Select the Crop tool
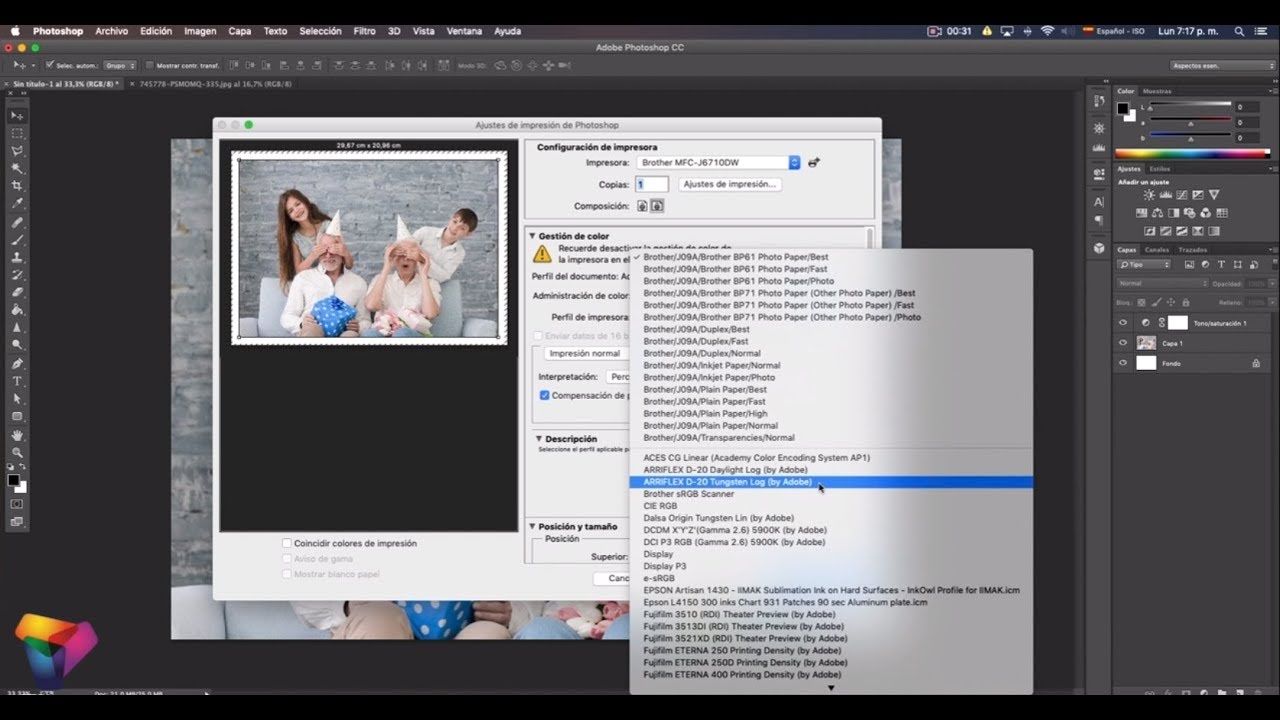The height and width of the screenshot is (720, 1280). (17, 186)
